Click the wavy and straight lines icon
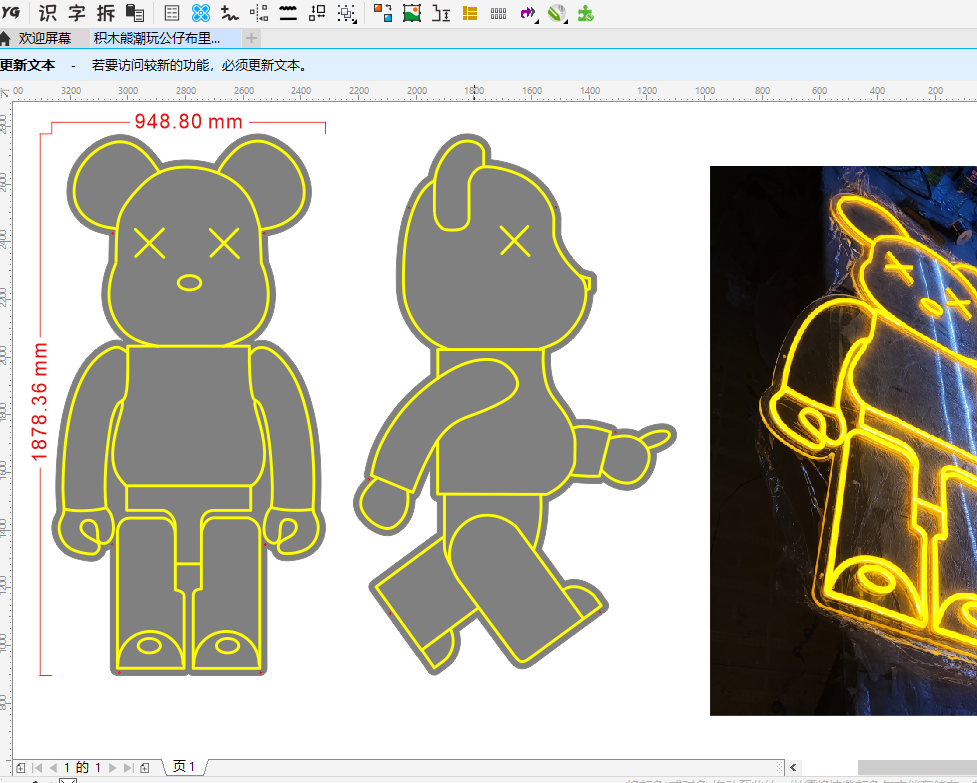 (288, 13)
